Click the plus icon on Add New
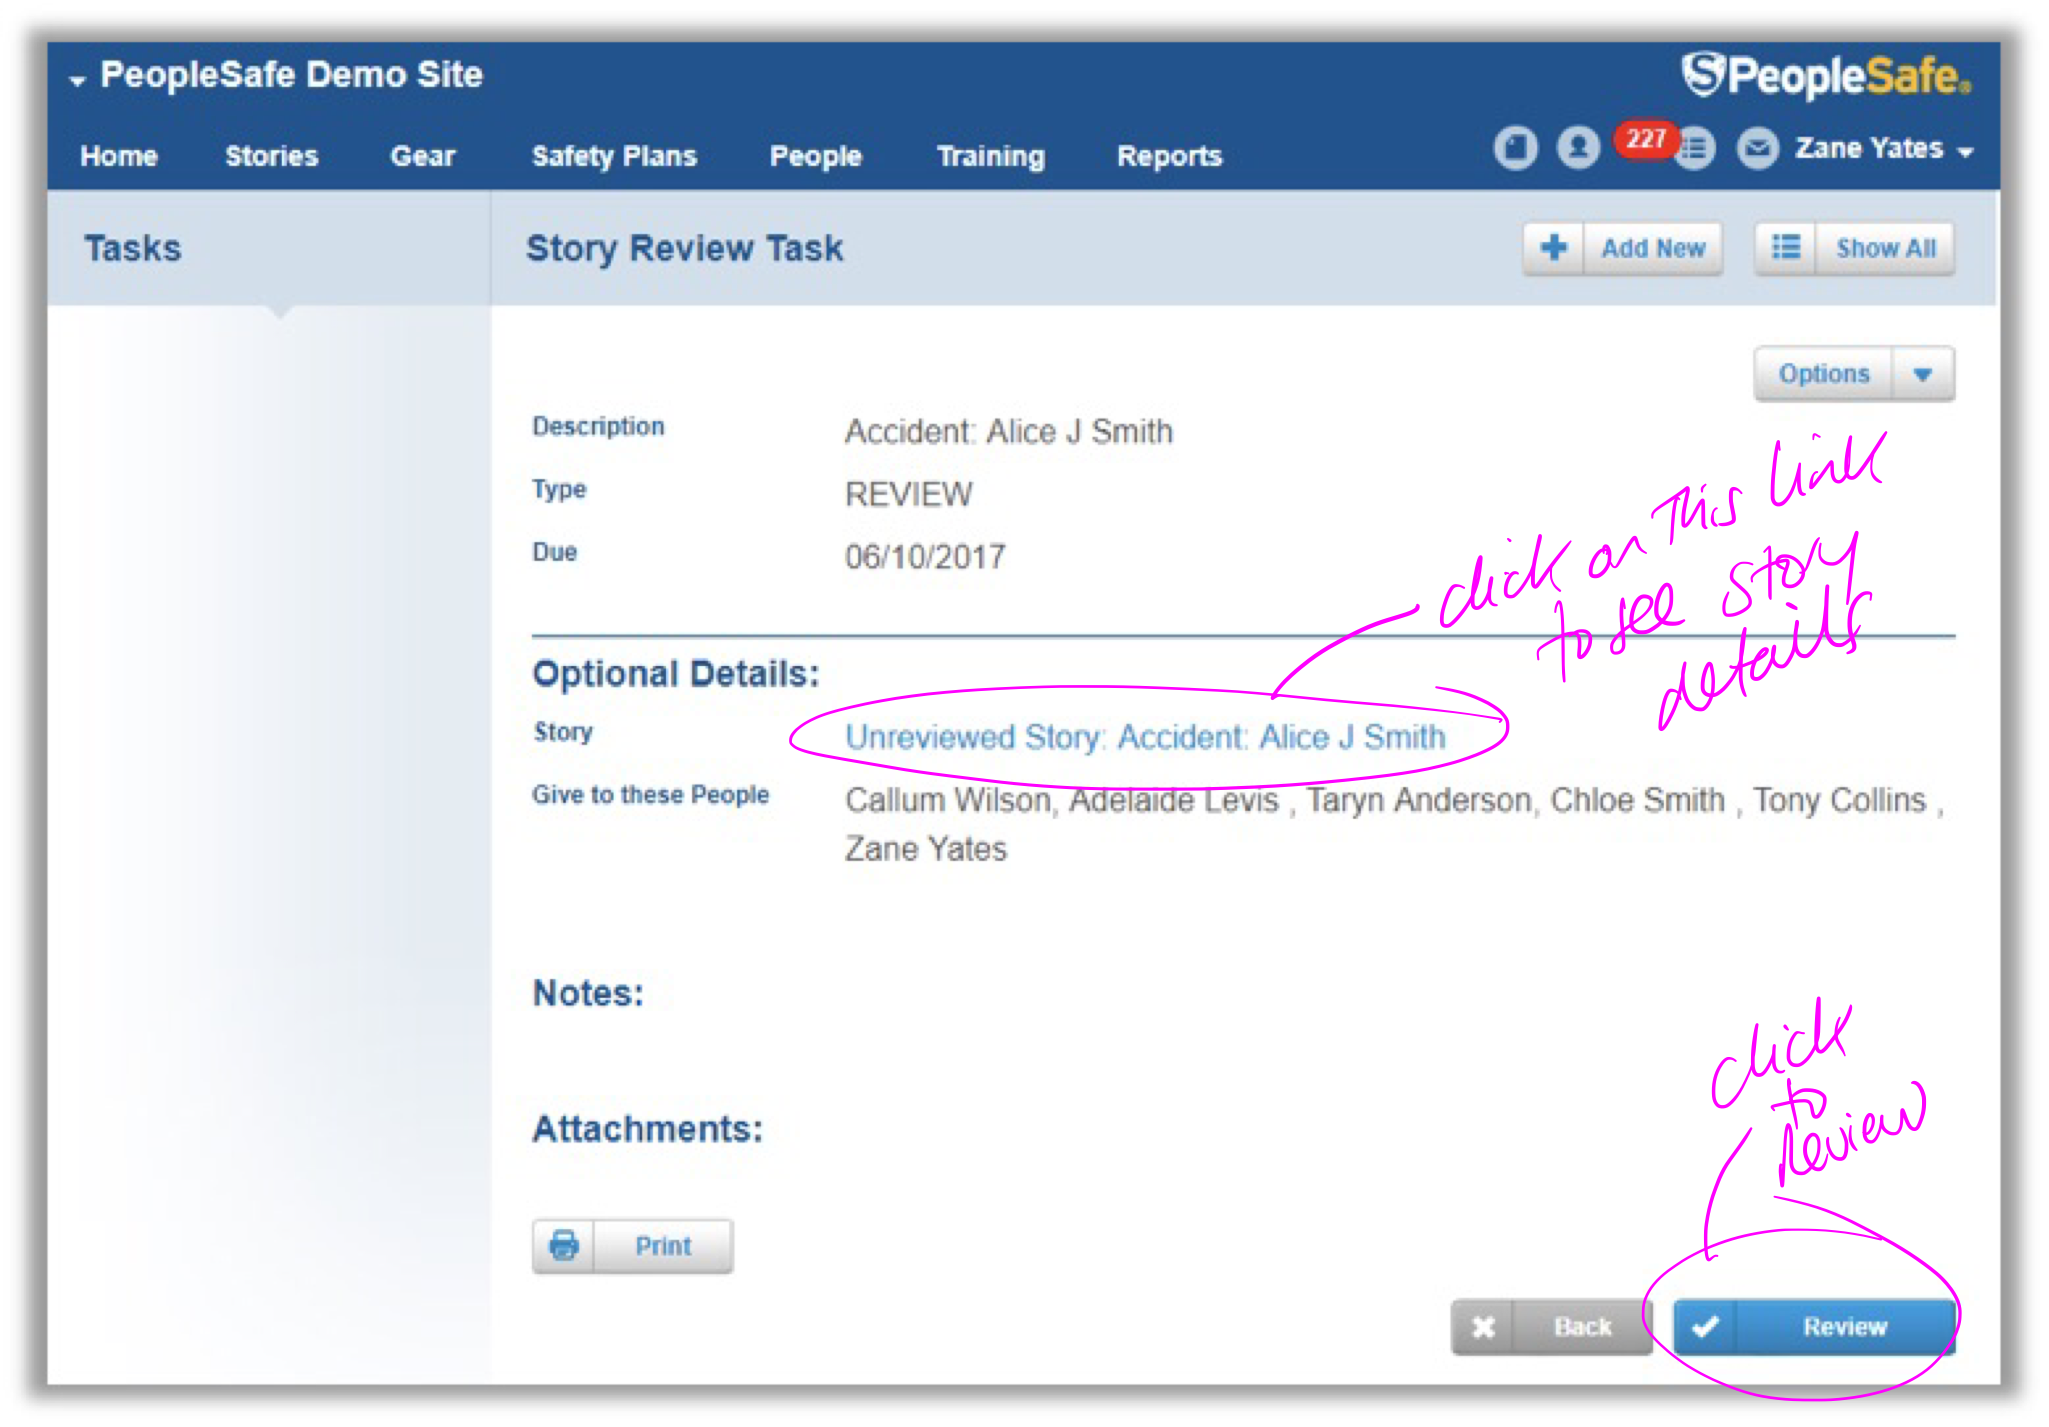The height and width of the screenshot is (1427, 2049). point(1554,248)
